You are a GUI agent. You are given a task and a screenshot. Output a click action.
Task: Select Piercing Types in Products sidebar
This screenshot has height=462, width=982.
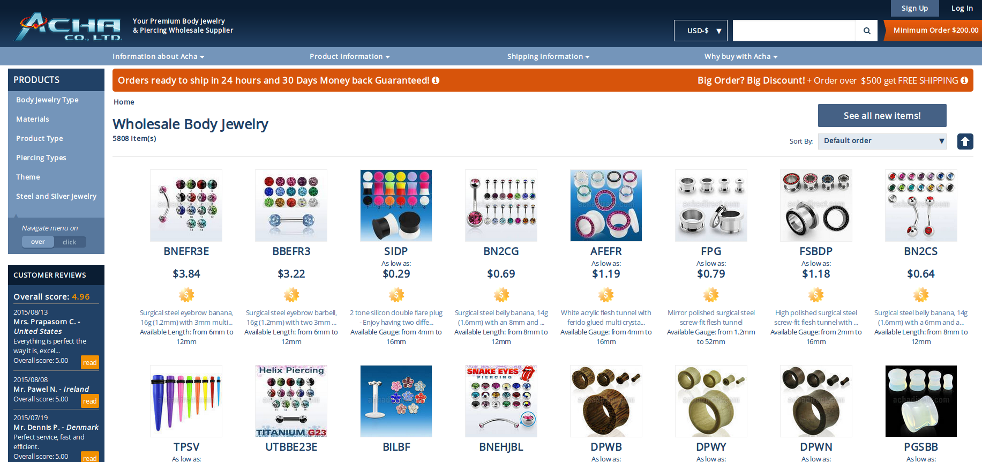tap(41, 158)
